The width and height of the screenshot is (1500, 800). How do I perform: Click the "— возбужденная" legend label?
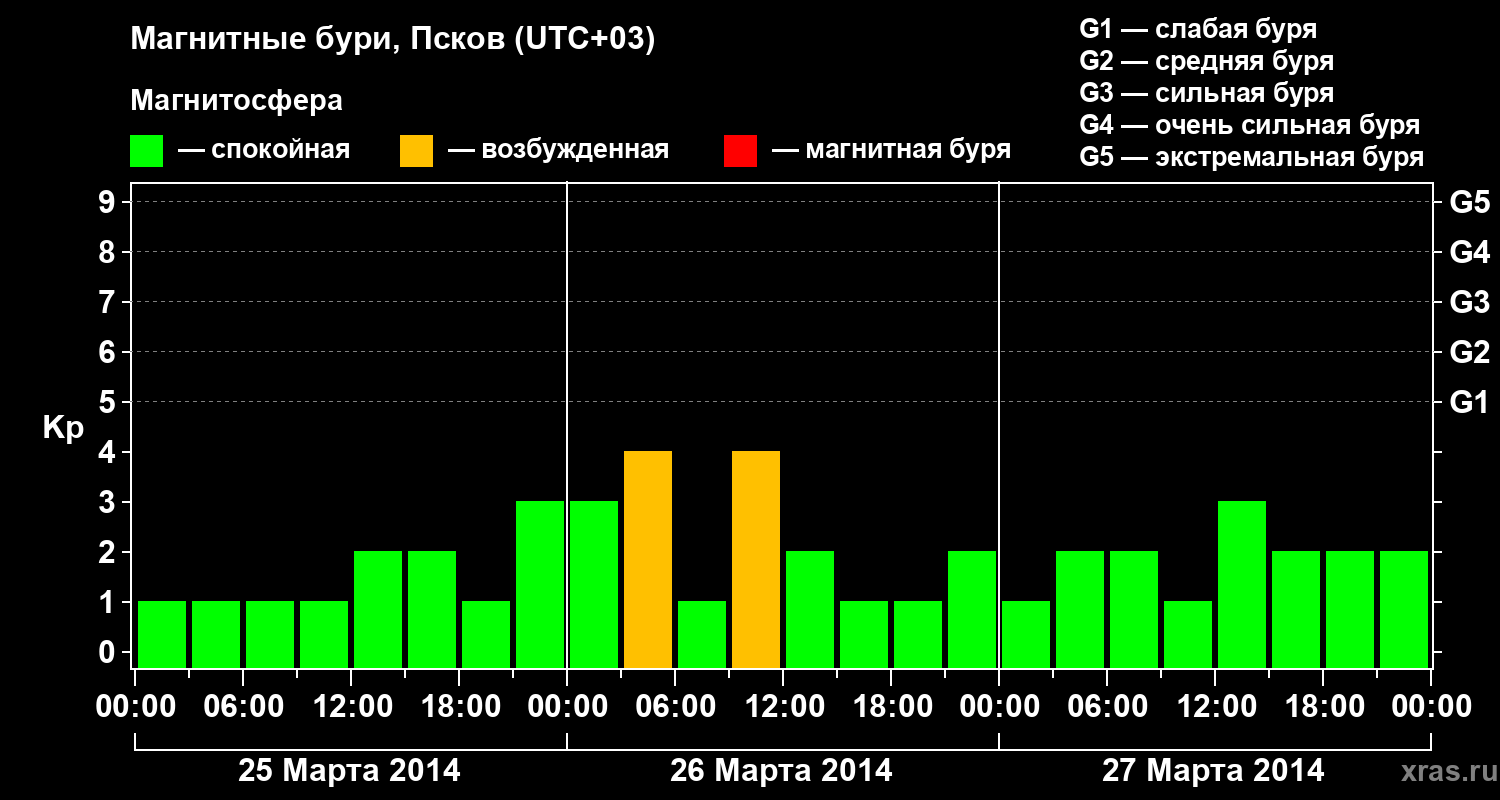pyautogui.click(x=558, y=151)
